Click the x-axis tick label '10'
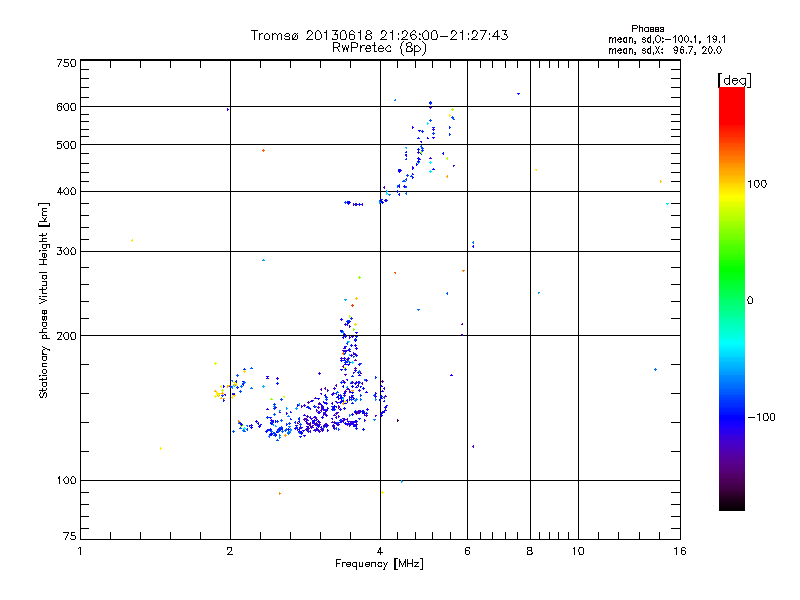This screenshot has height=600, width=800. click(x=578, y=551)
